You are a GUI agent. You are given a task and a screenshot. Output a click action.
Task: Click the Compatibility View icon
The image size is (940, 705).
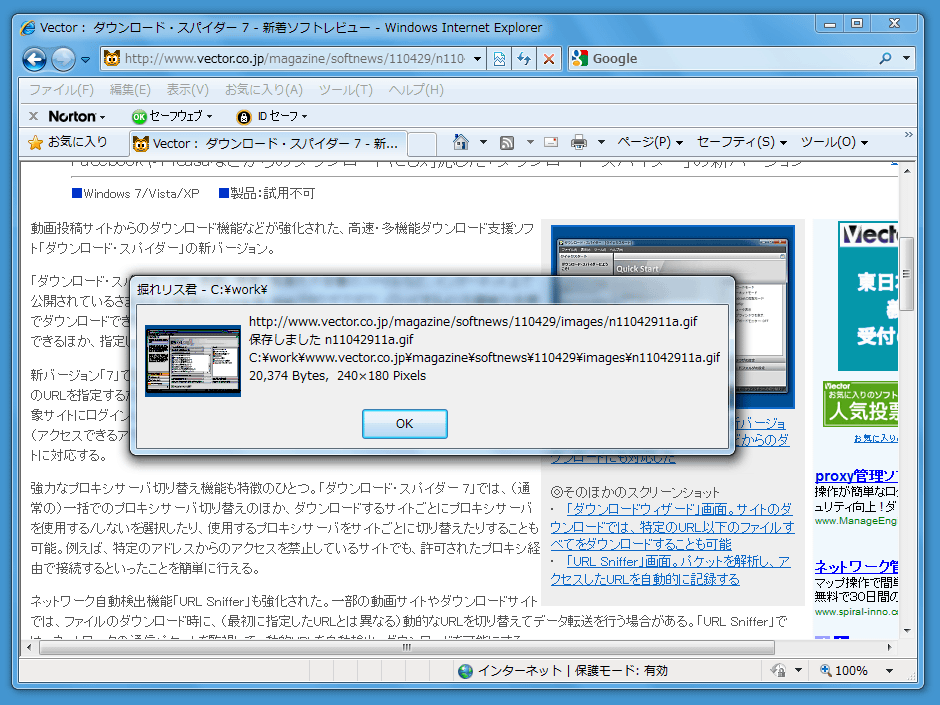499,59
